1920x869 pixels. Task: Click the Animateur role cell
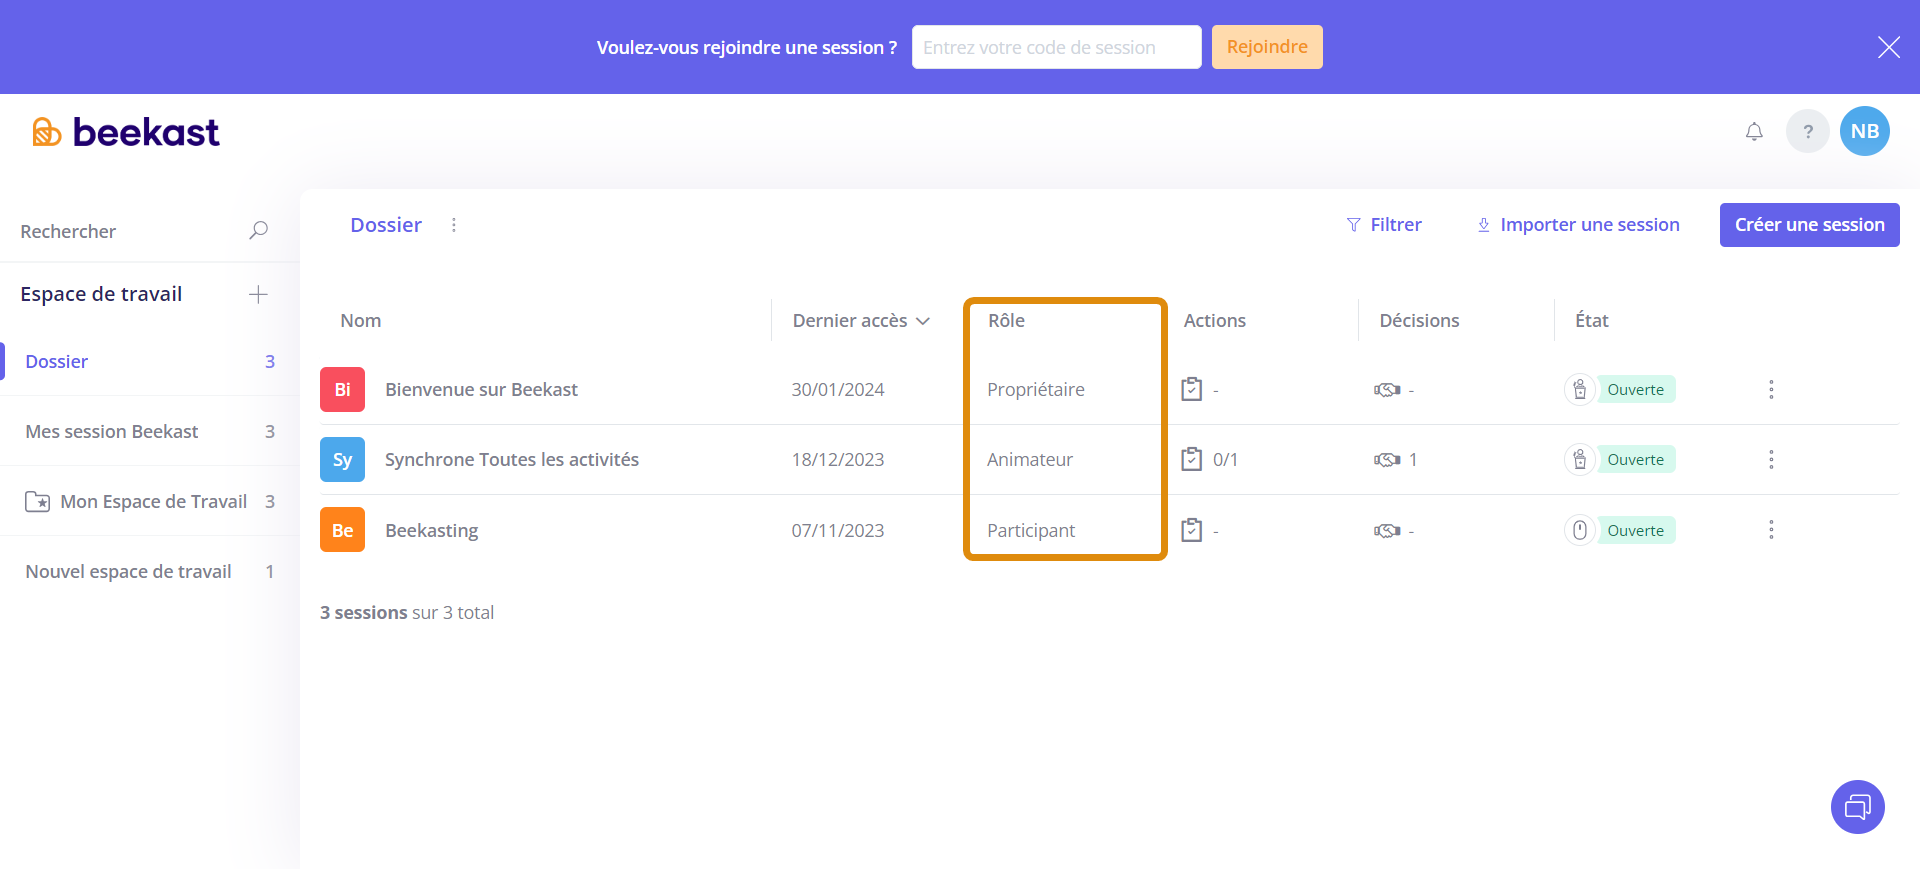tap(1030, 460)
